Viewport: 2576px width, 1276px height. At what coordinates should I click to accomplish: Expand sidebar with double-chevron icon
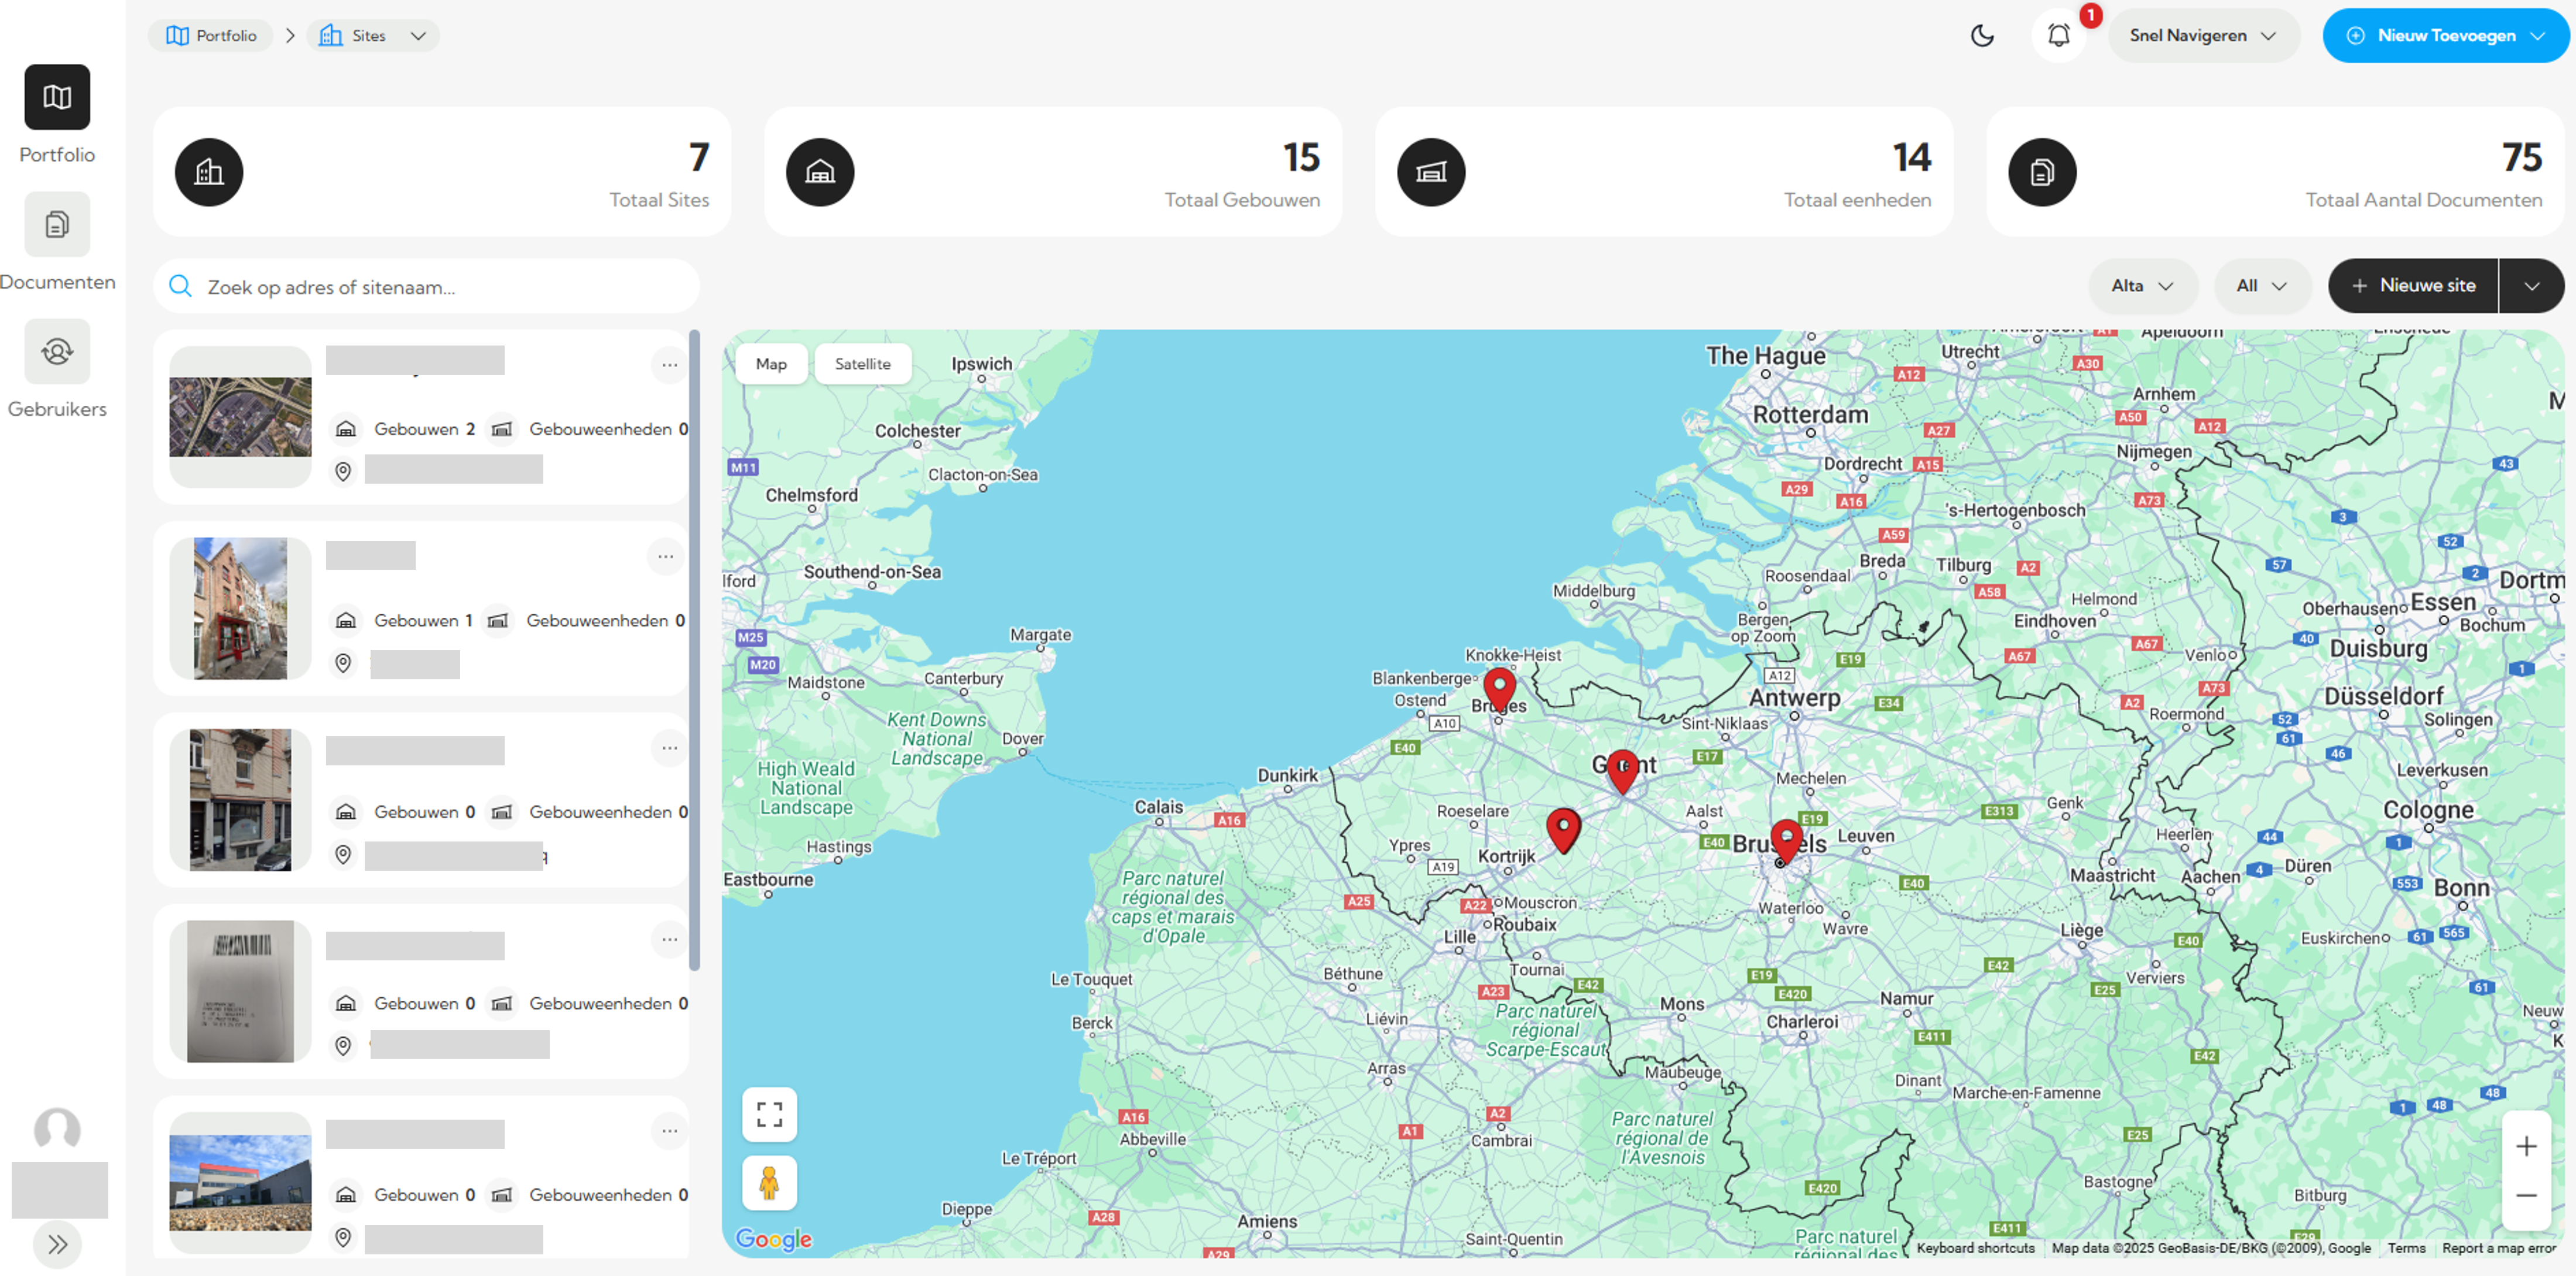[x=57, y=1244]
